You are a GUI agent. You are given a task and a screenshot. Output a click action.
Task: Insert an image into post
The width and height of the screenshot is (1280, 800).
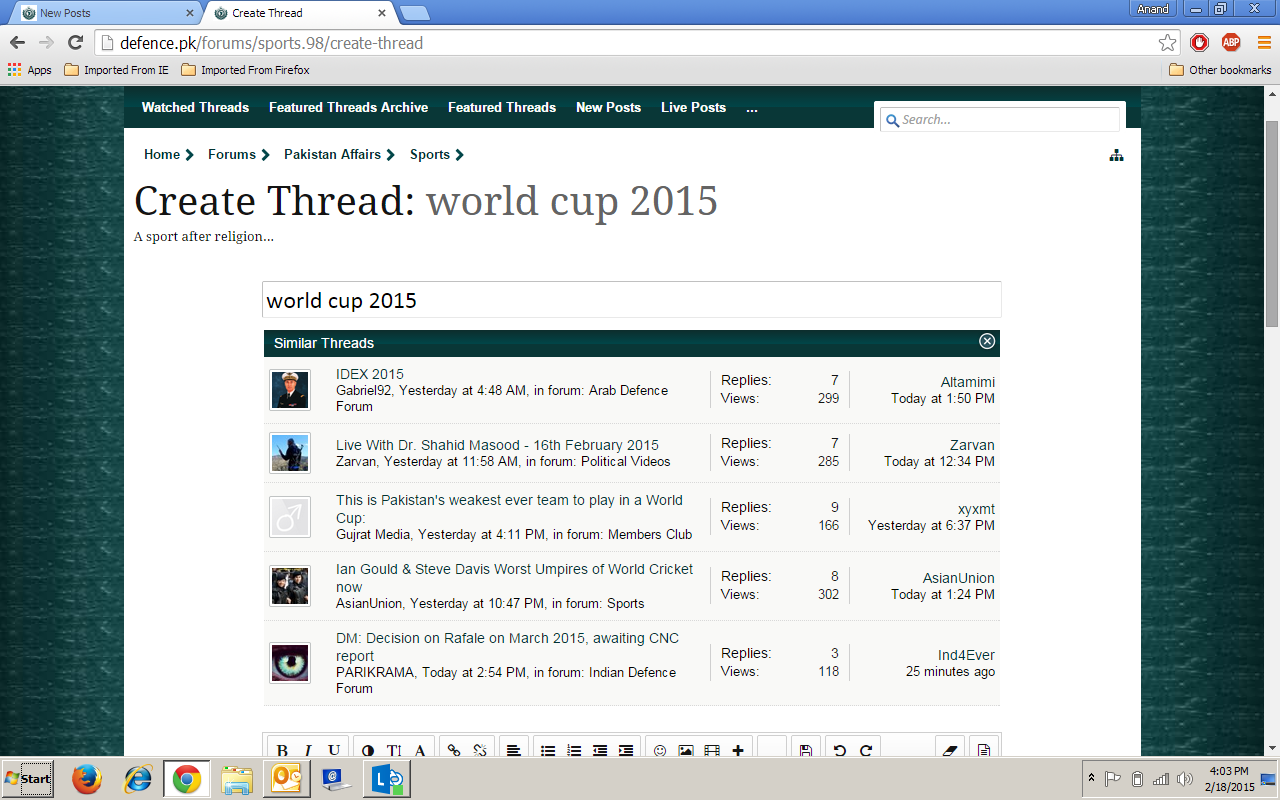tap(686, 750)
